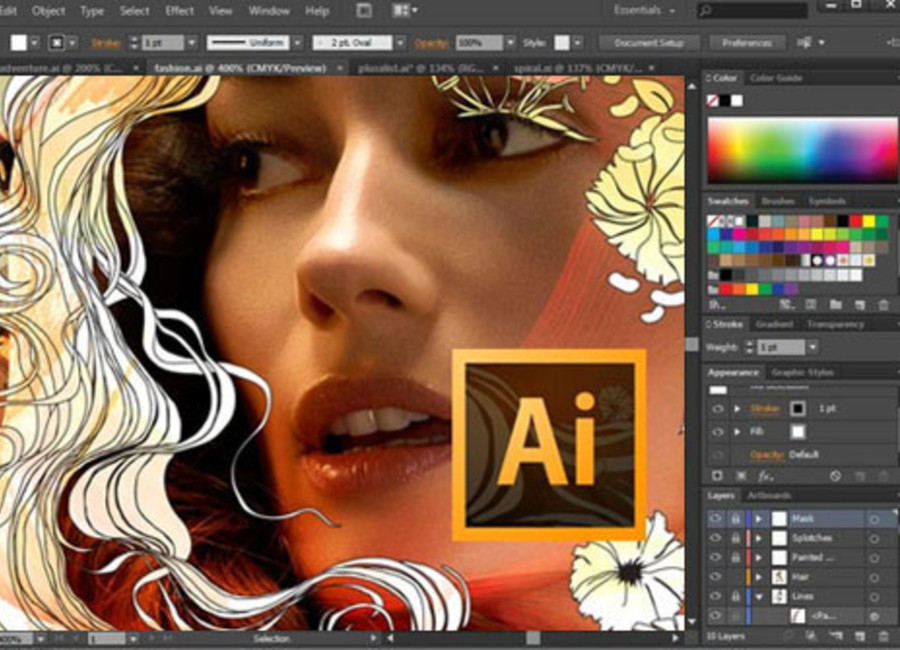
Task: Switch to the Gradient panel tab
Action: pos(774,324)
